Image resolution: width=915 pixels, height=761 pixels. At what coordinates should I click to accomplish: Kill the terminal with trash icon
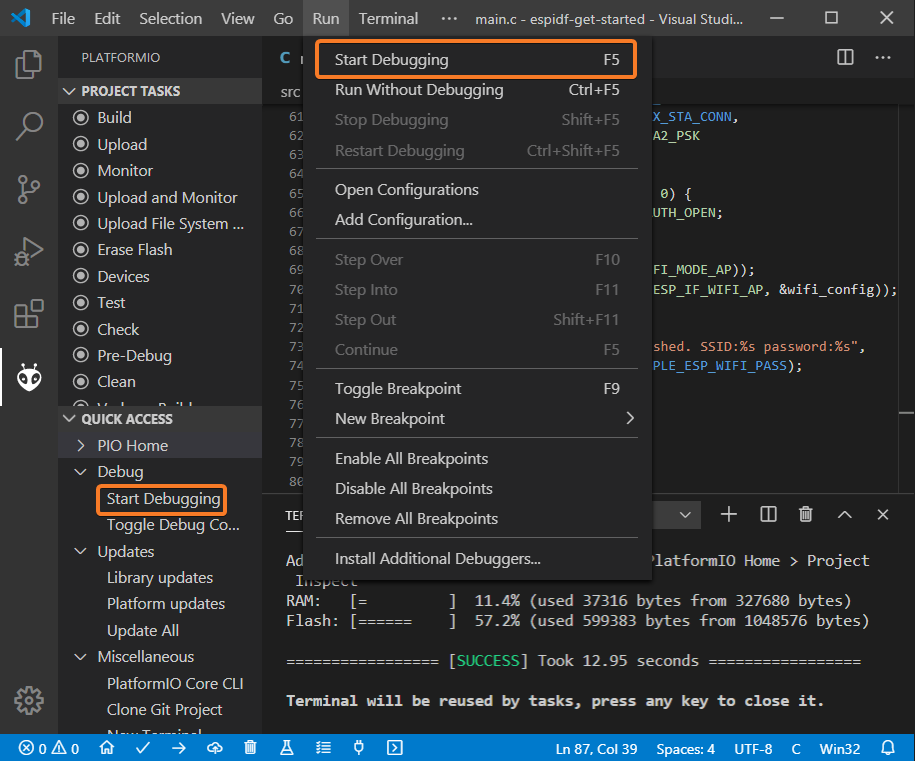coord(806,514)
